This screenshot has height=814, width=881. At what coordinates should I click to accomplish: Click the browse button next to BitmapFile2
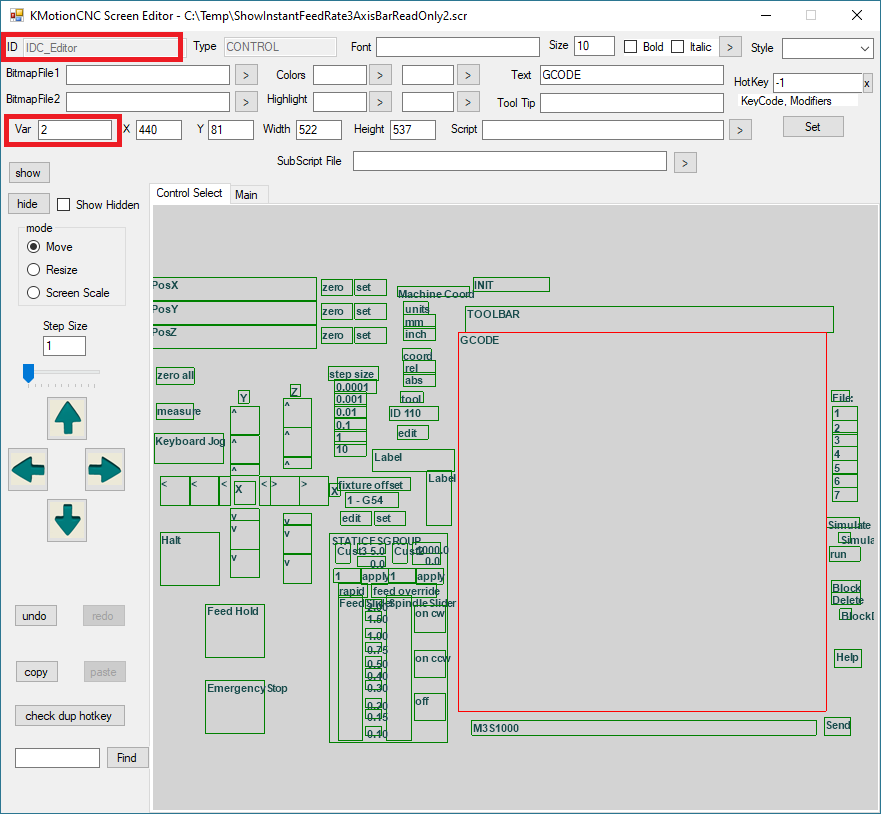tap(246, 101)
